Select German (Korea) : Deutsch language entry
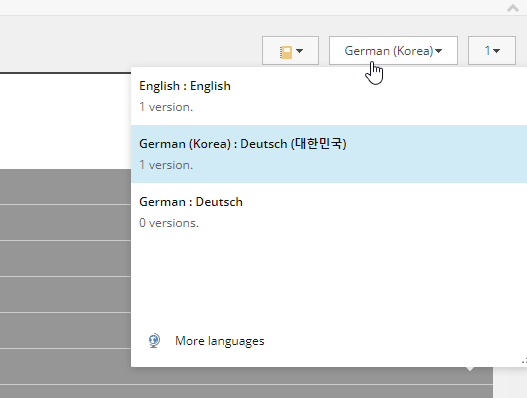 point(329,154)
